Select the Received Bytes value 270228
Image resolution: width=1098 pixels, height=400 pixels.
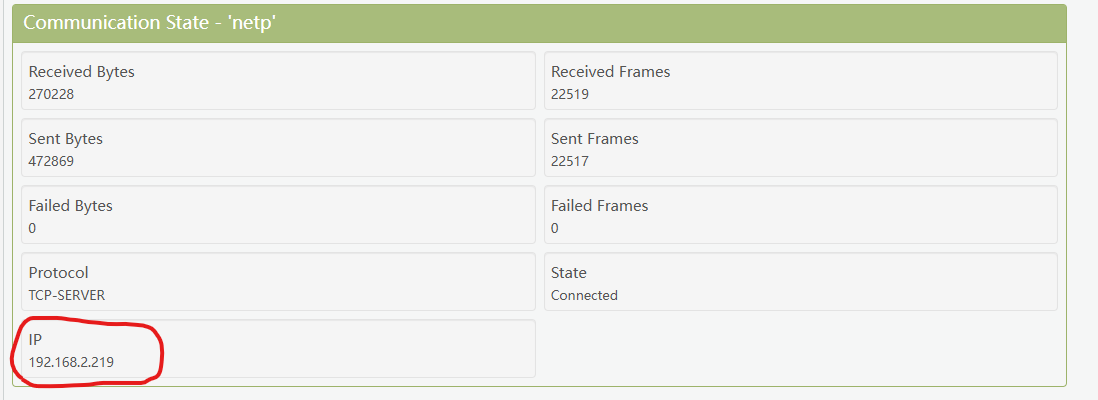pyautogui.click(x=52, y=95)
